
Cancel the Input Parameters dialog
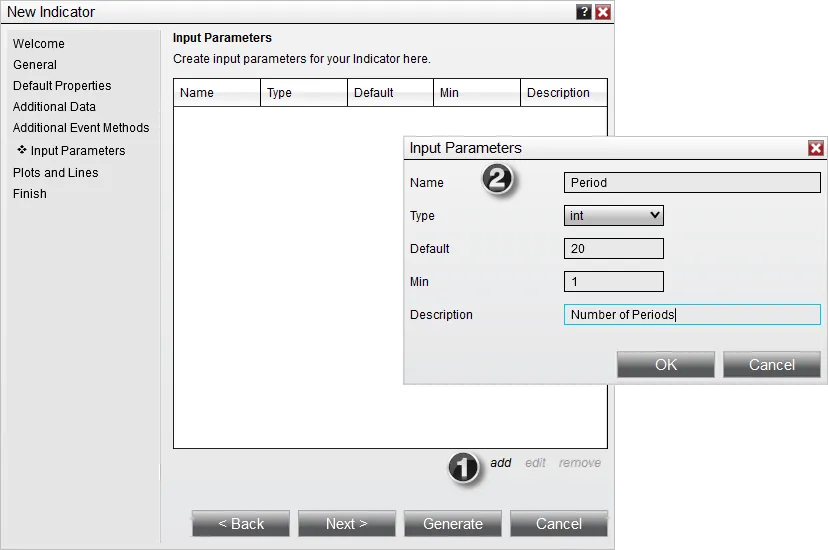click(771, 365)
